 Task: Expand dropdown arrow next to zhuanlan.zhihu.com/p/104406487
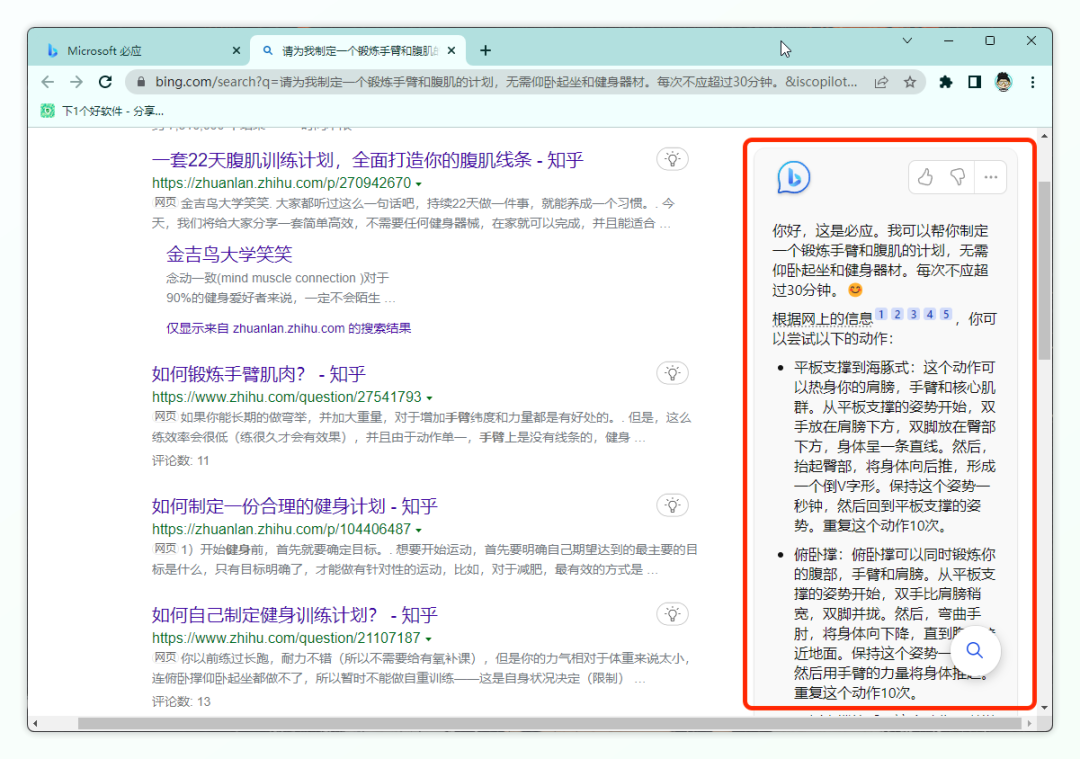point(418,530)
